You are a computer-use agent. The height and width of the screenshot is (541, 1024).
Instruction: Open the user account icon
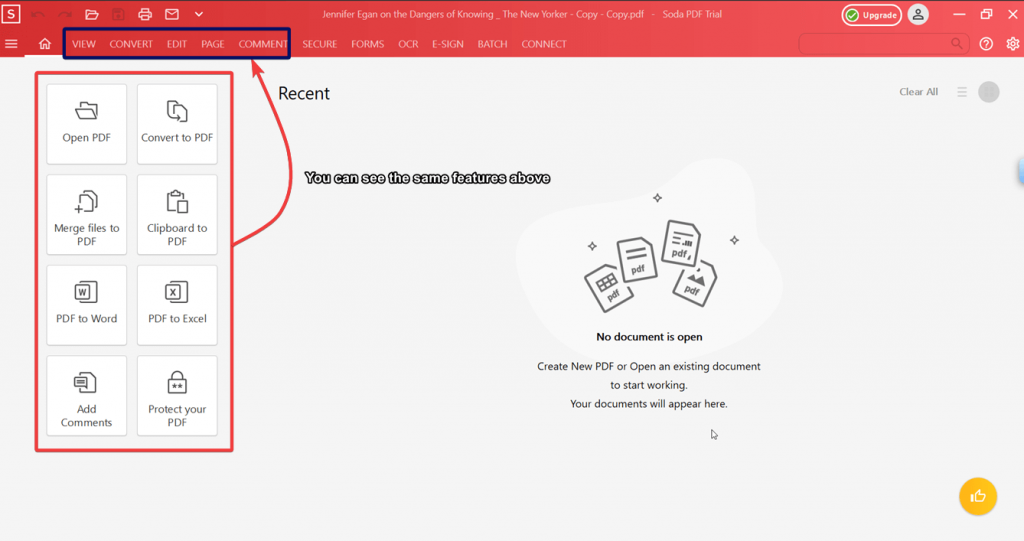pyautogui.click(x=918, y=14)
